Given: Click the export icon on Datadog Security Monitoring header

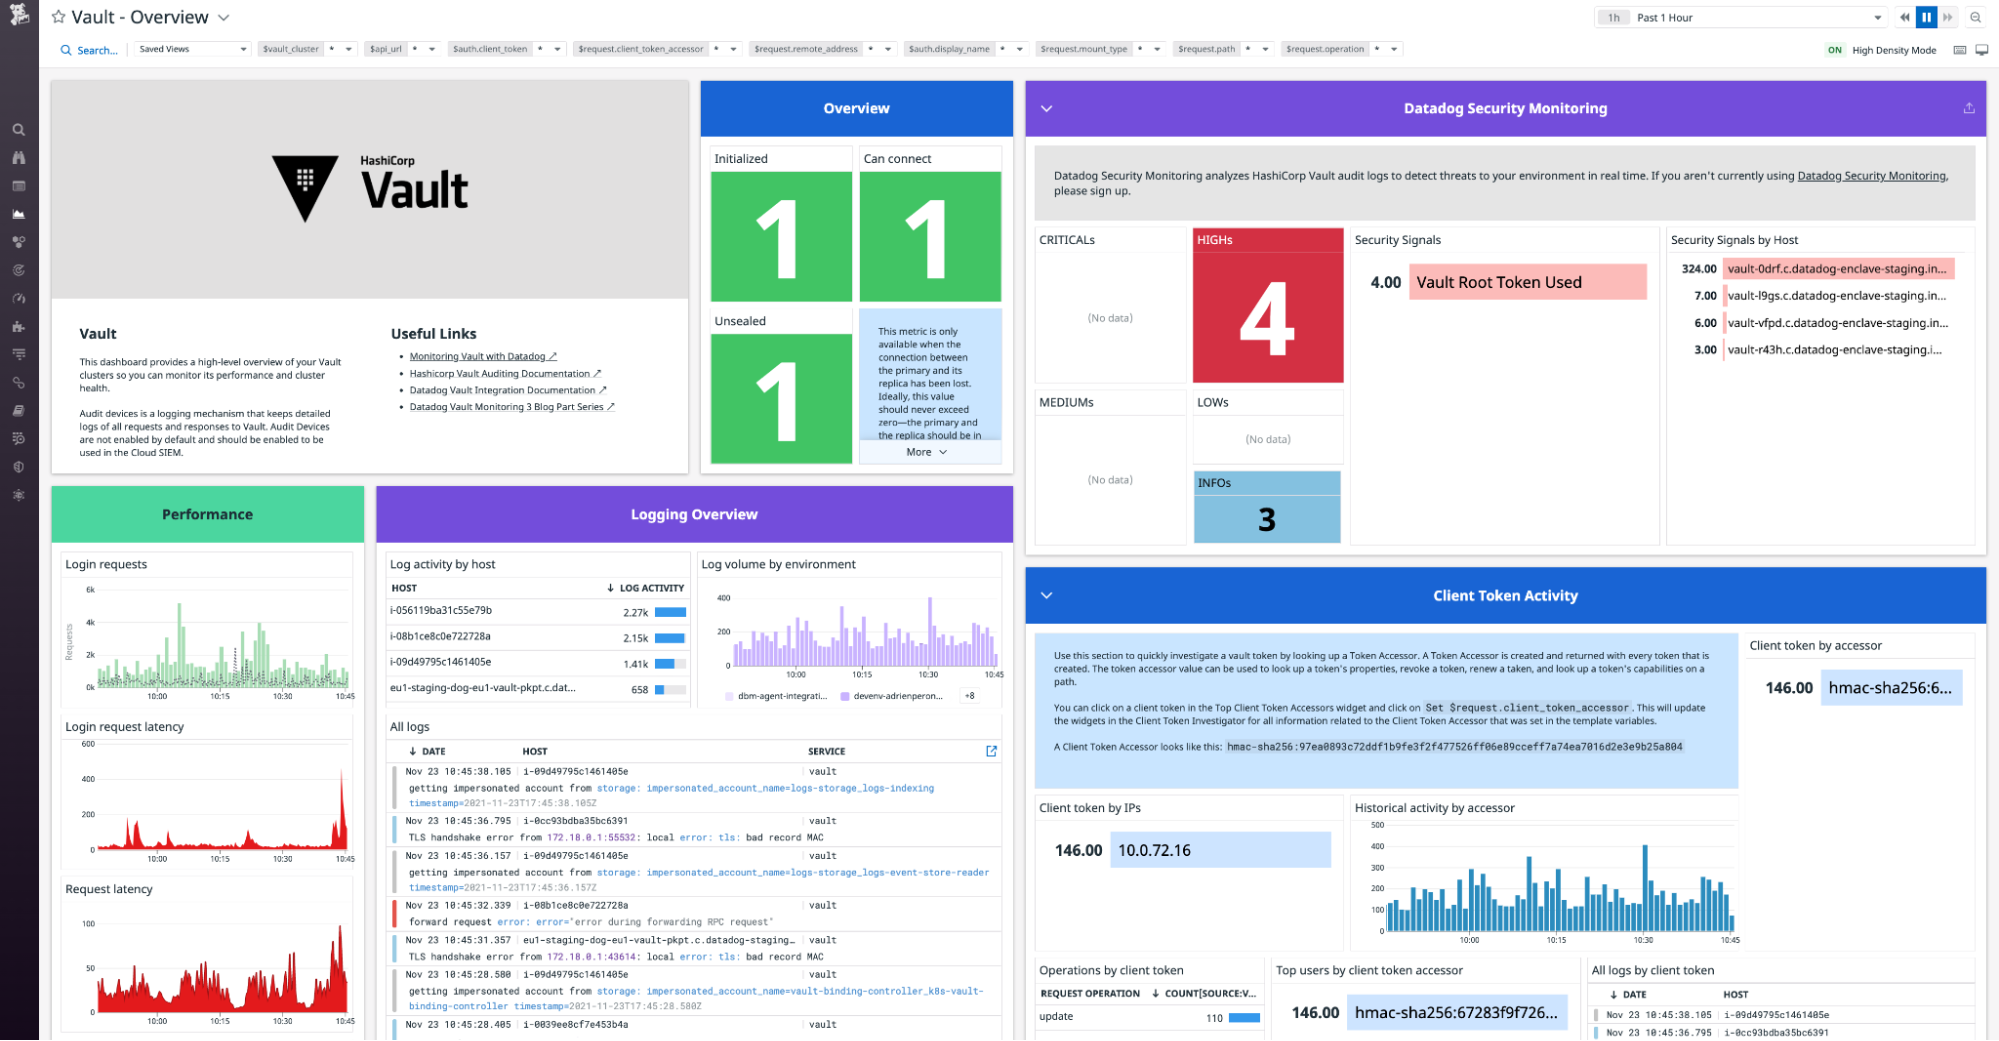Looking at the screenshot, I should coord(1968,107).
